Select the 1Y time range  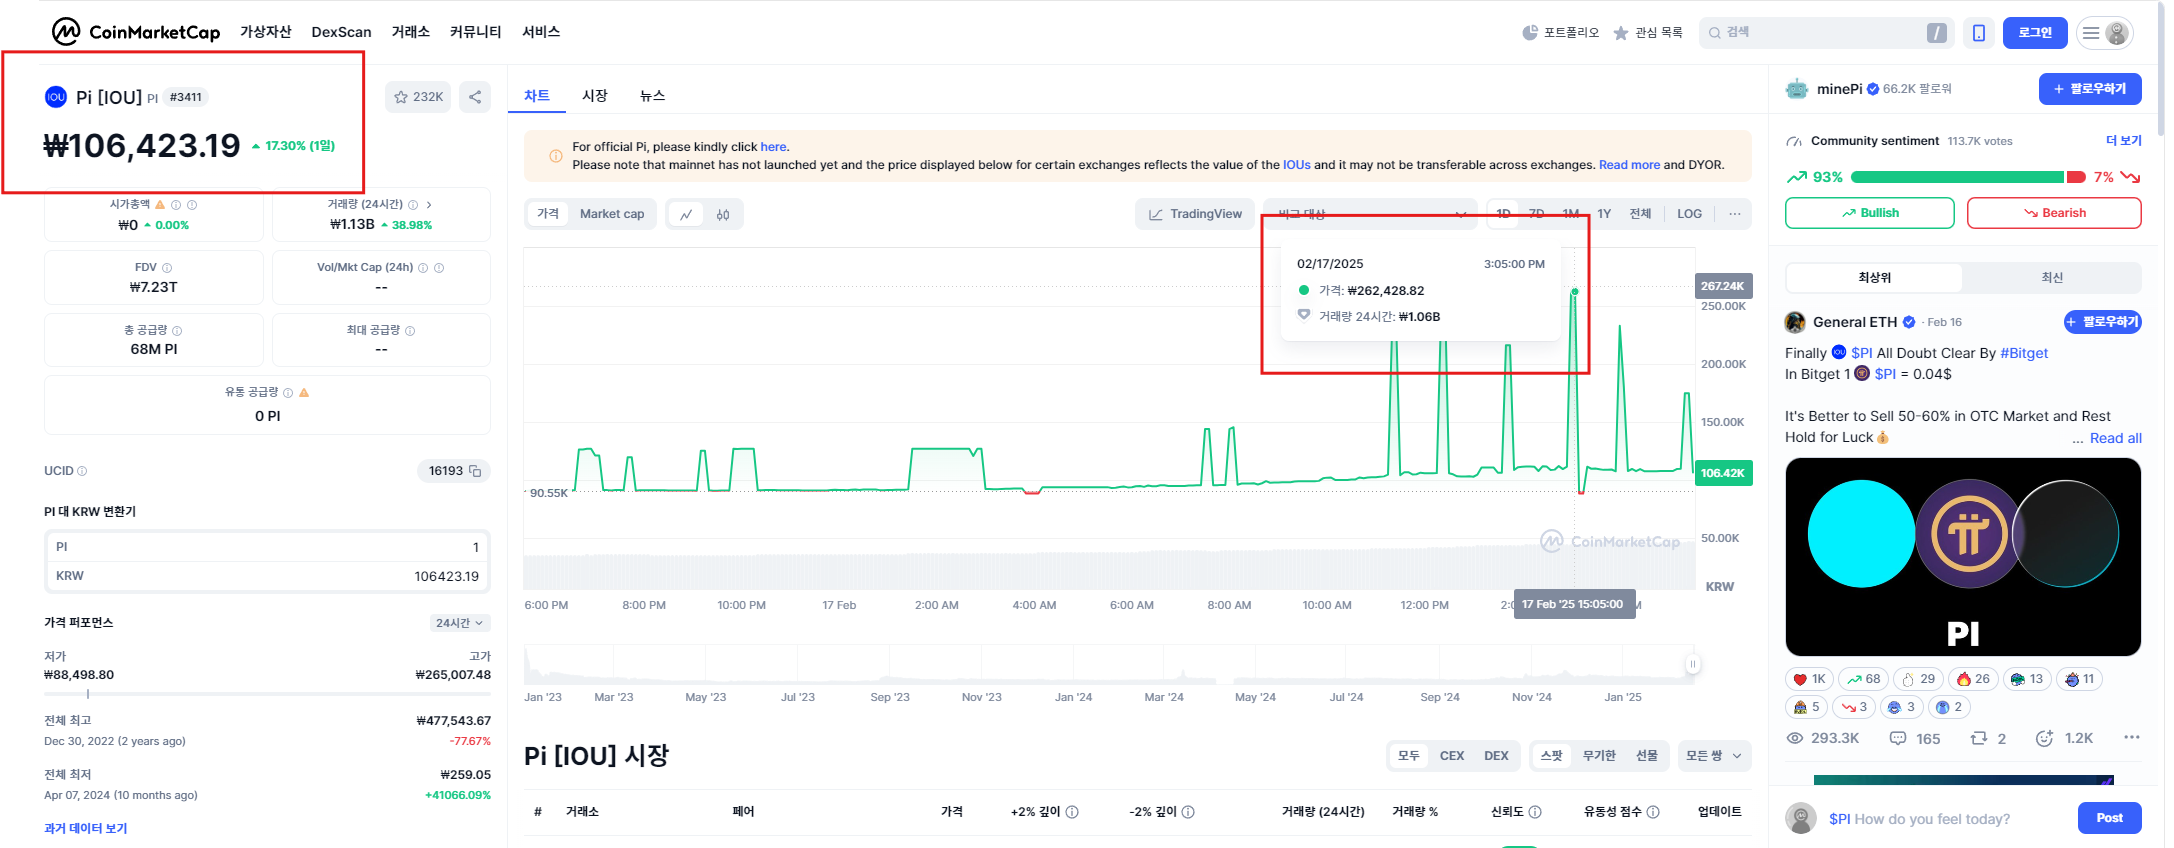pos(1604,214)
